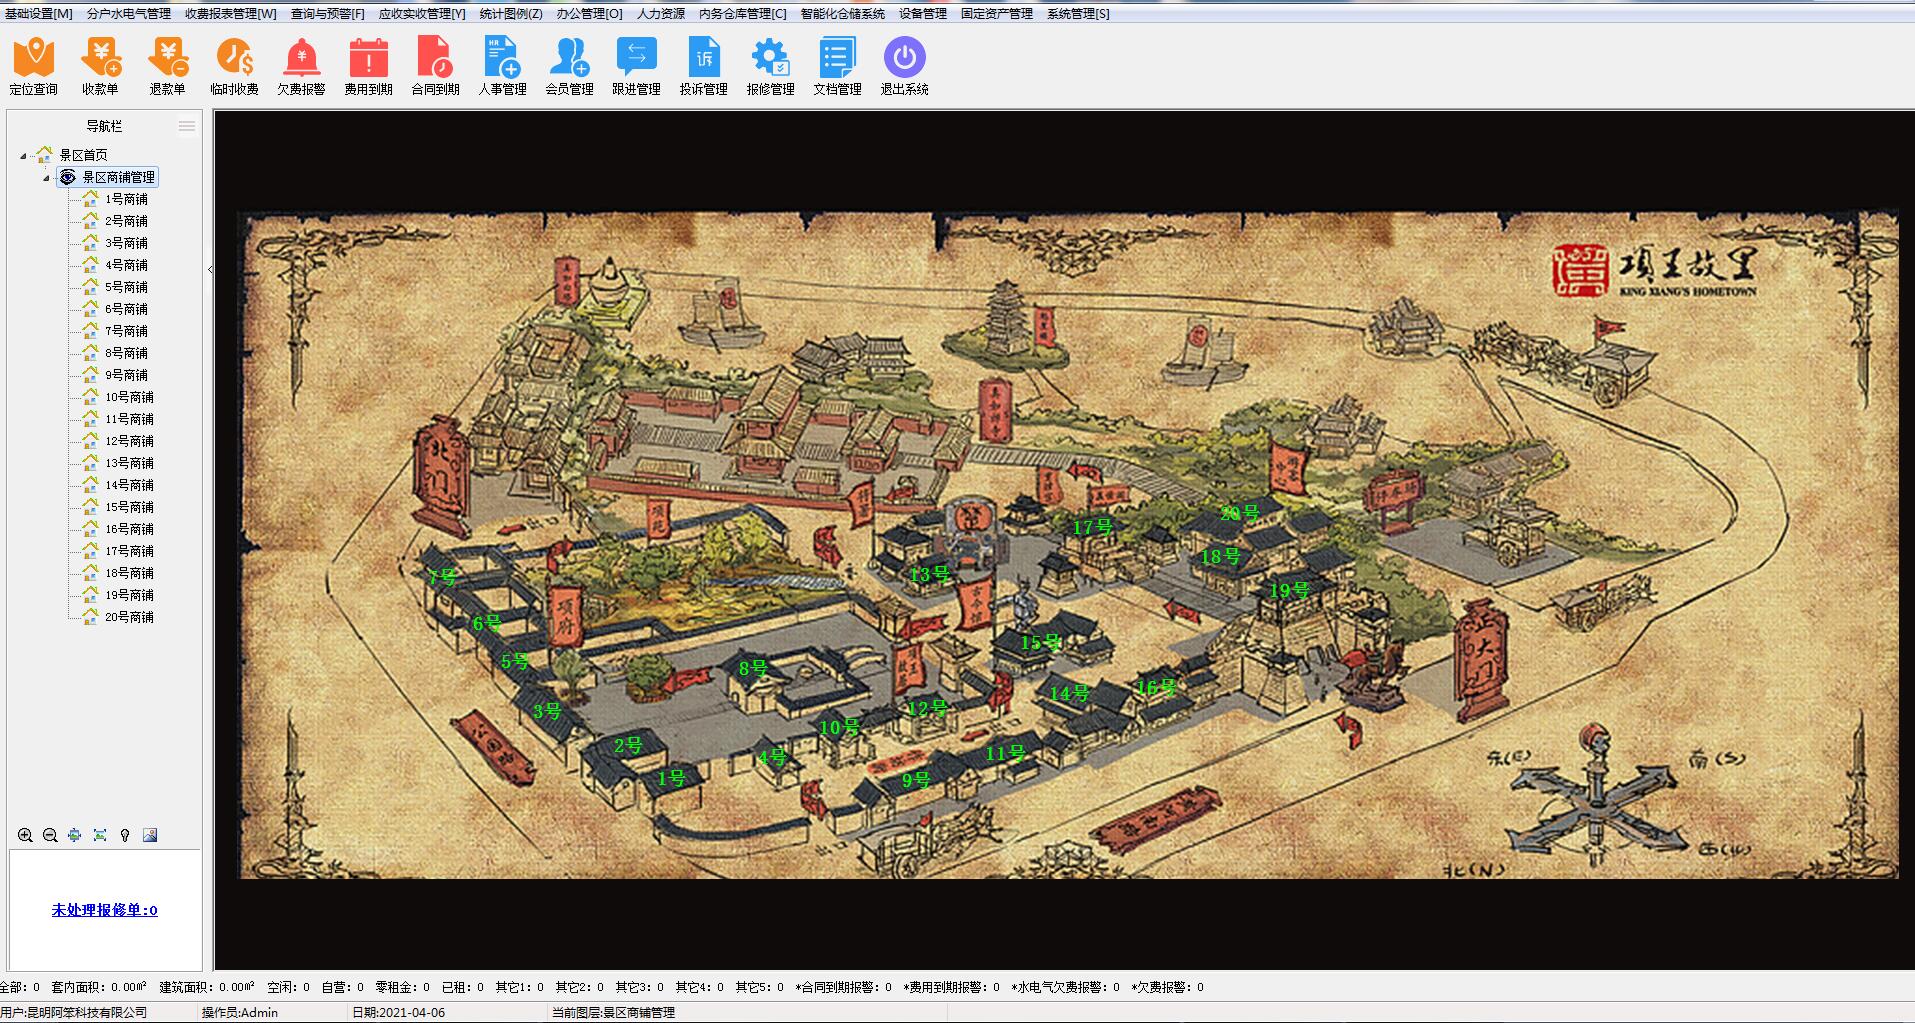1915x1023 pixels.
Task: Click the fit image to window icon
Action: click(x=100, y=835)
